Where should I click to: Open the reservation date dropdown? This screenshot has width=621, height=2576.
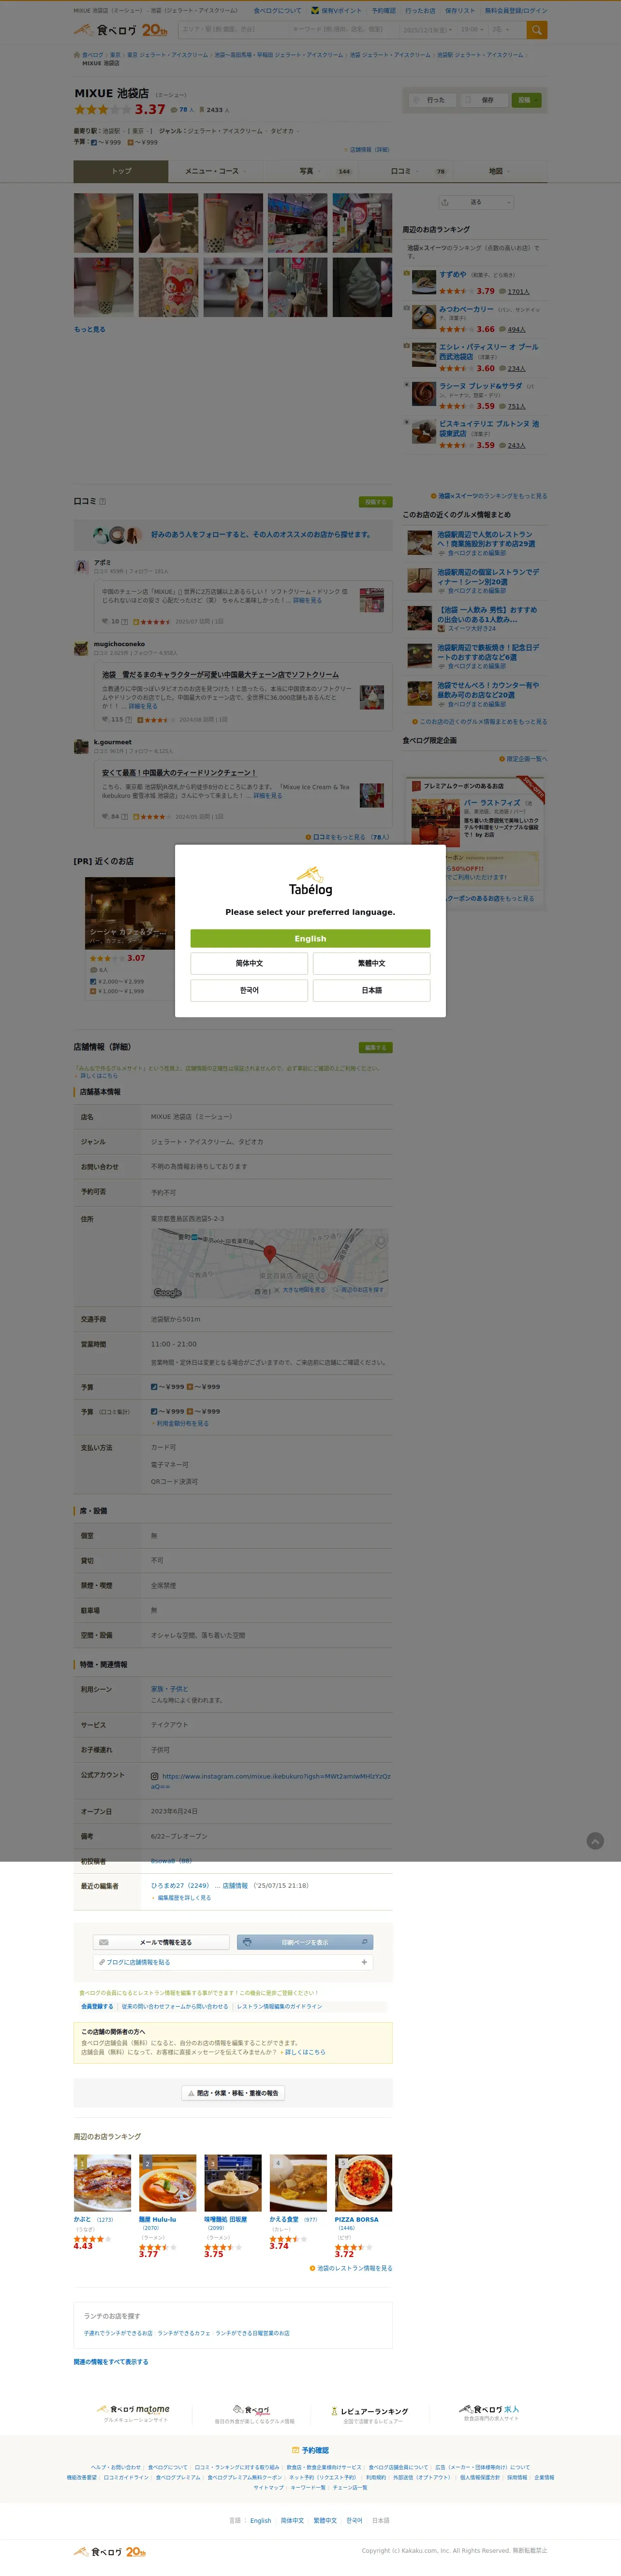[x=428, y=30]
